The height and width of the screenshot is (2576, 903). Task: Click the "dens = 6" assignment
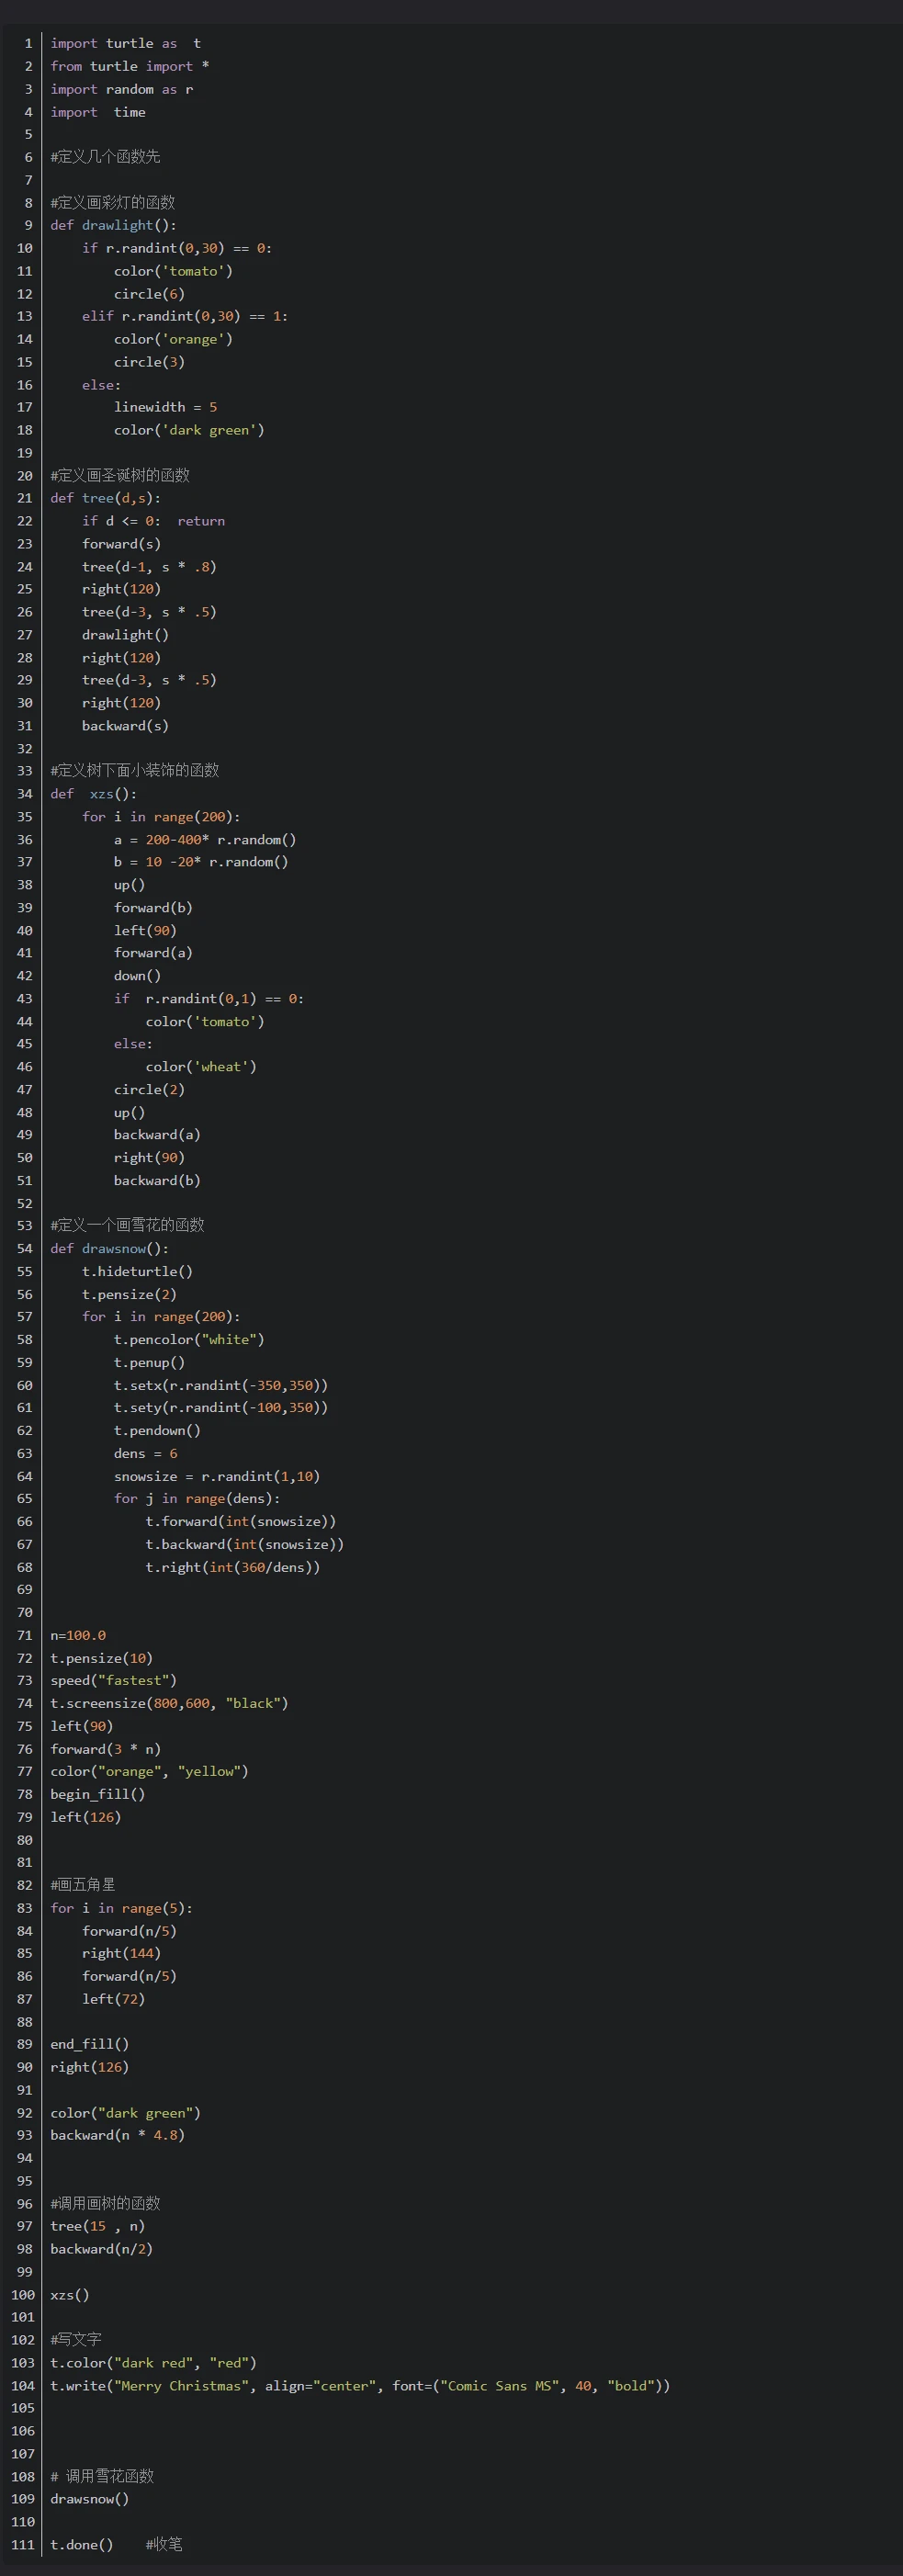(145, 1454)
